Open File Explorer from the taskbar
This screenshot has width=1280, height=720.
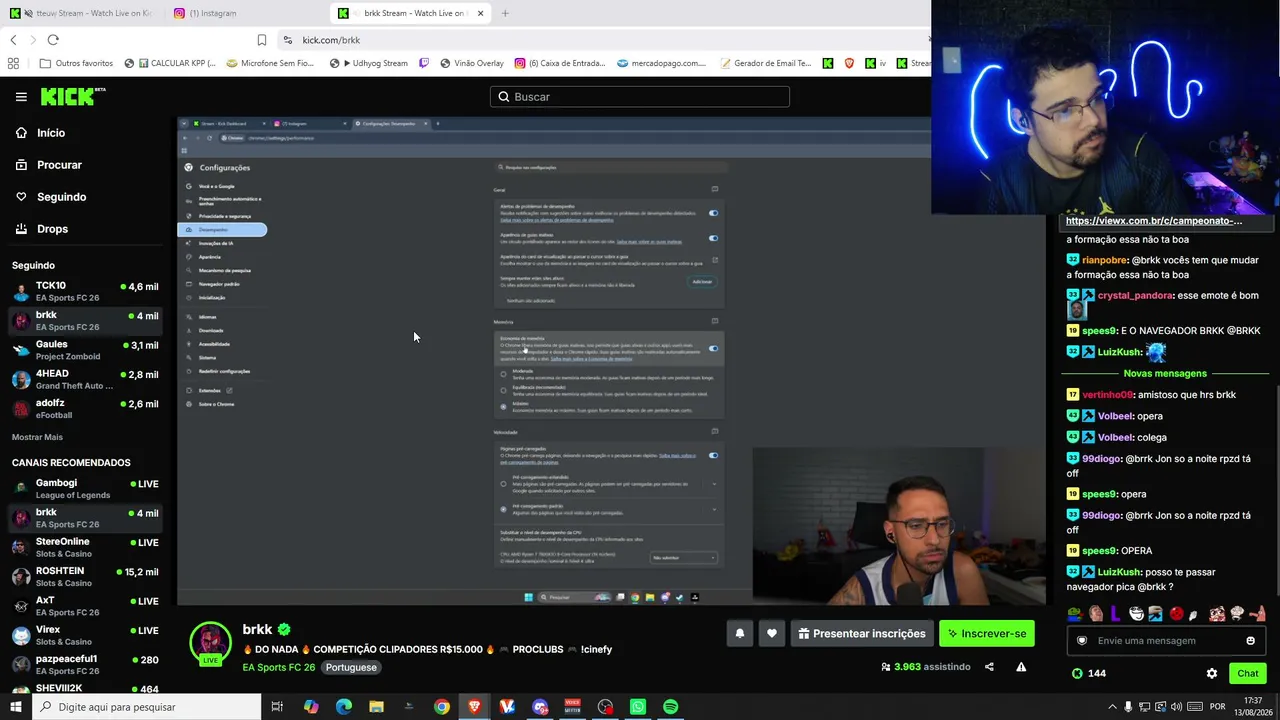point(376,707)
